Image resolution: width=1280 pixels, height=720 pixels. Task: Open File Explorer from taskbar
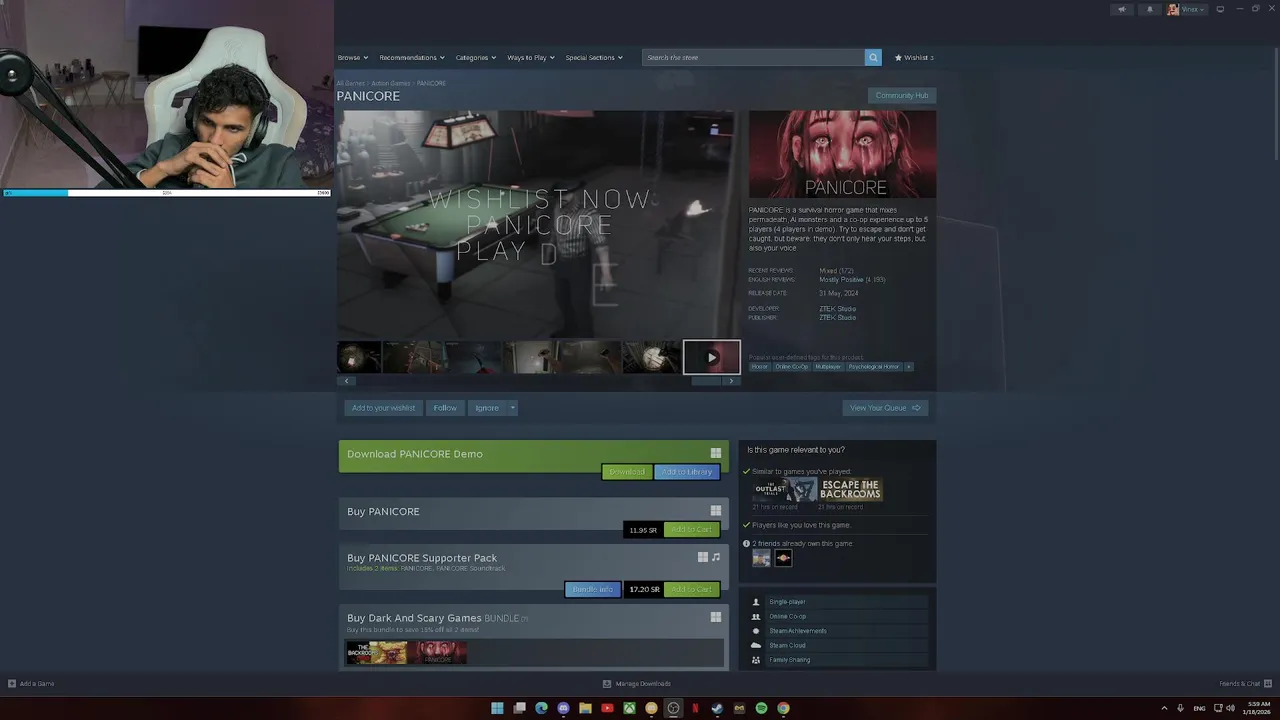(x=585, y=708)
